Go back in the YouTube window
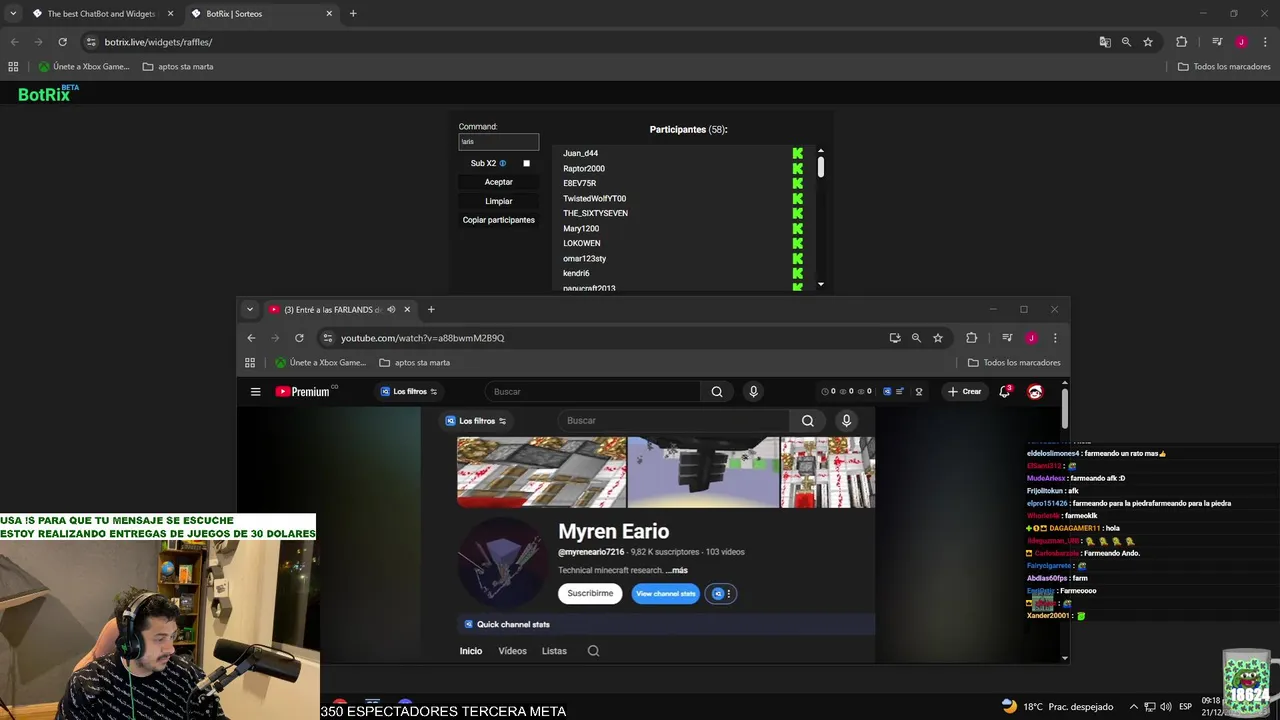Viewport: 1280px width, 720px height. (x=251, y=338)
